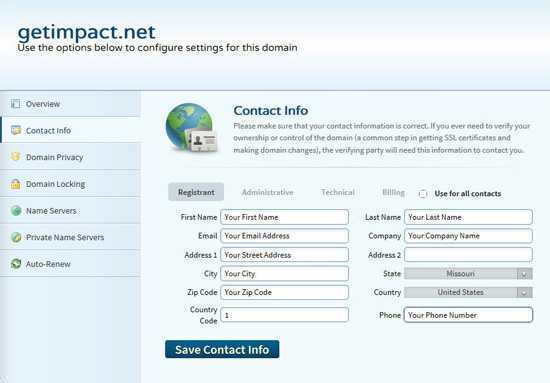Switch to the Administrative tab
The image size is (550, 383).
(x=268, y=192)
